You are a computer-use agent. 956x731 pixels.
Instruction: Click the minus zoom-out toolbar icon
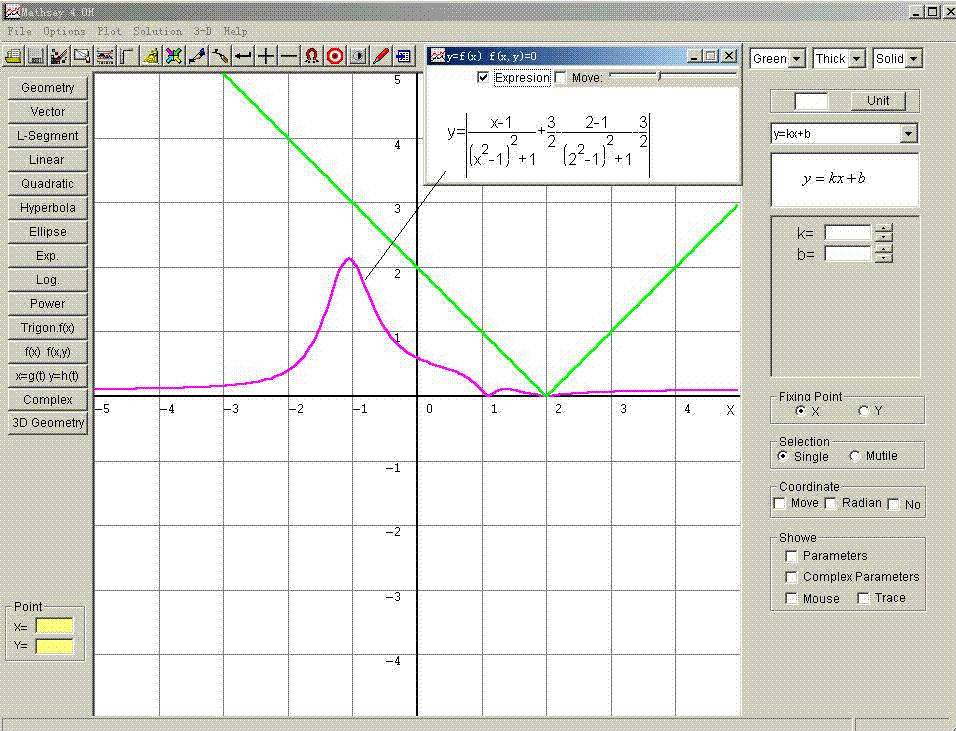(x=288, y=56)
